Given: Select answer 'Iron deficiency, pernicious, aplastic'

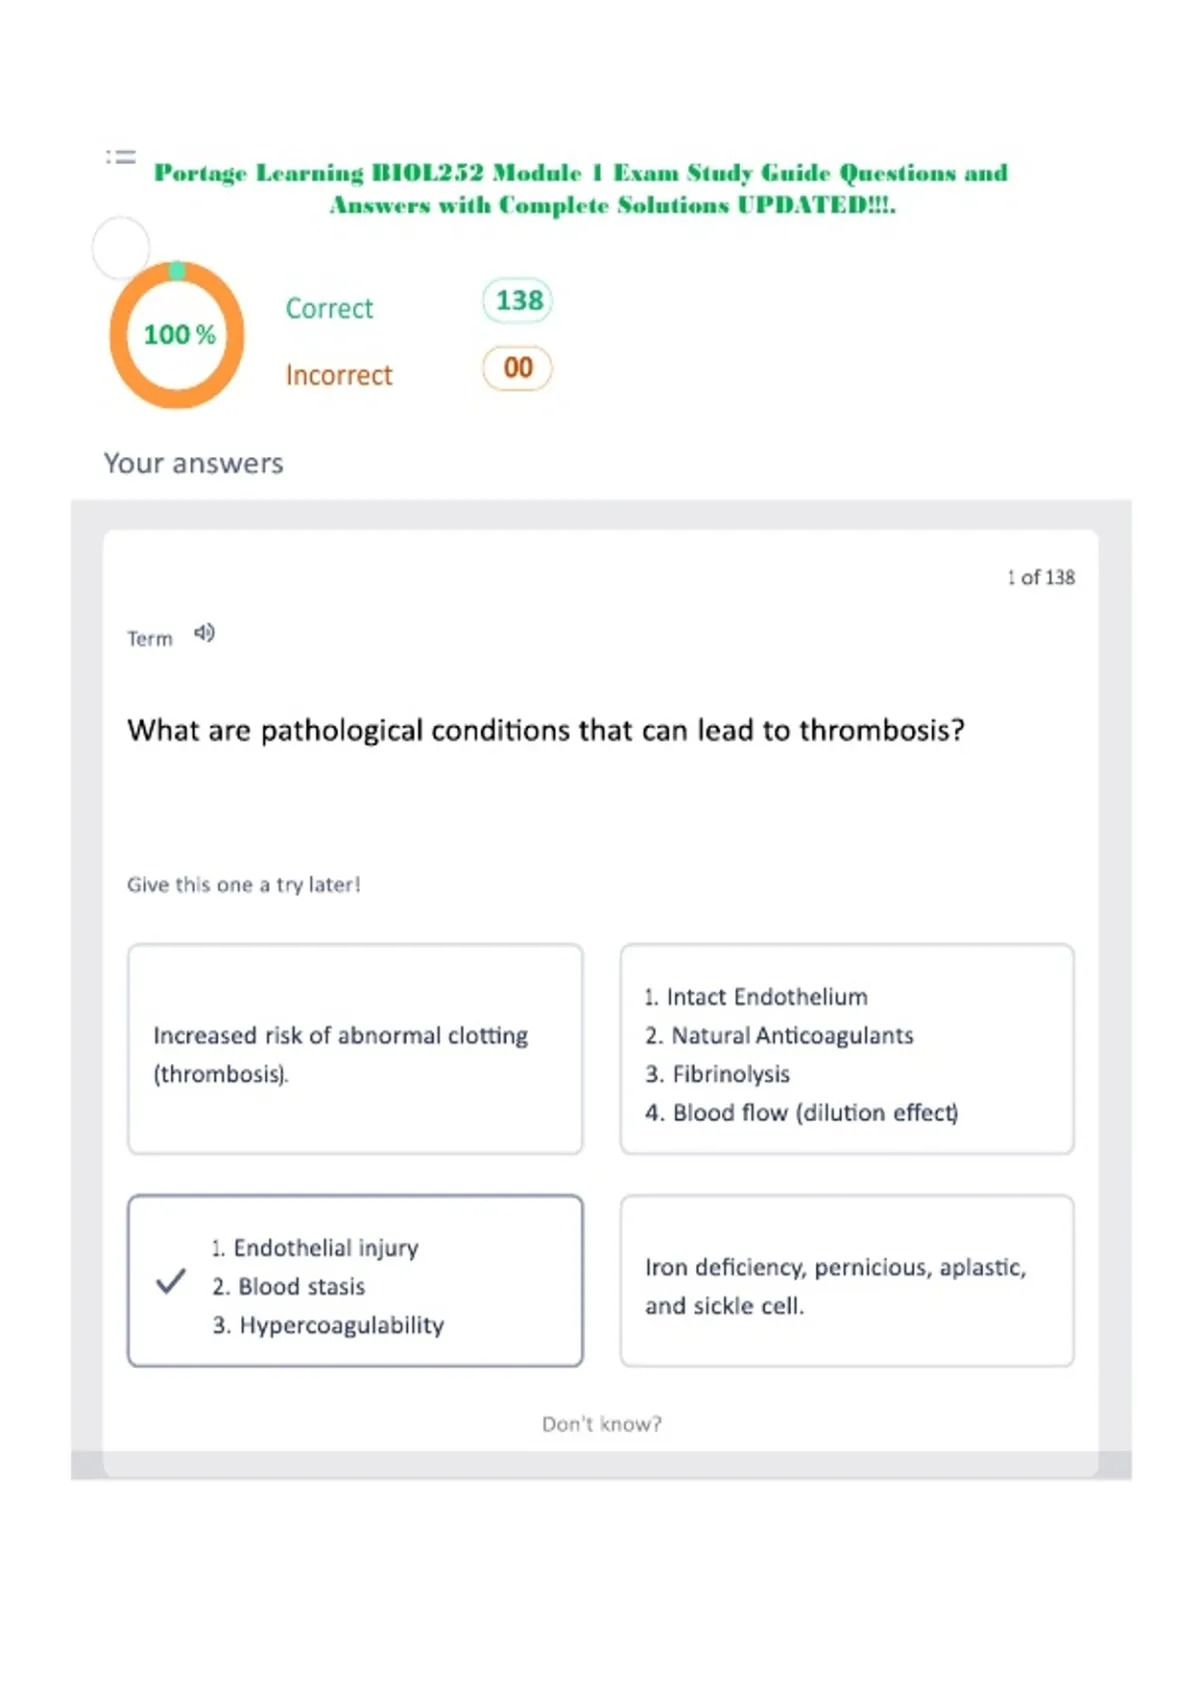Looking at the screenshot, I should (847, 1281).
